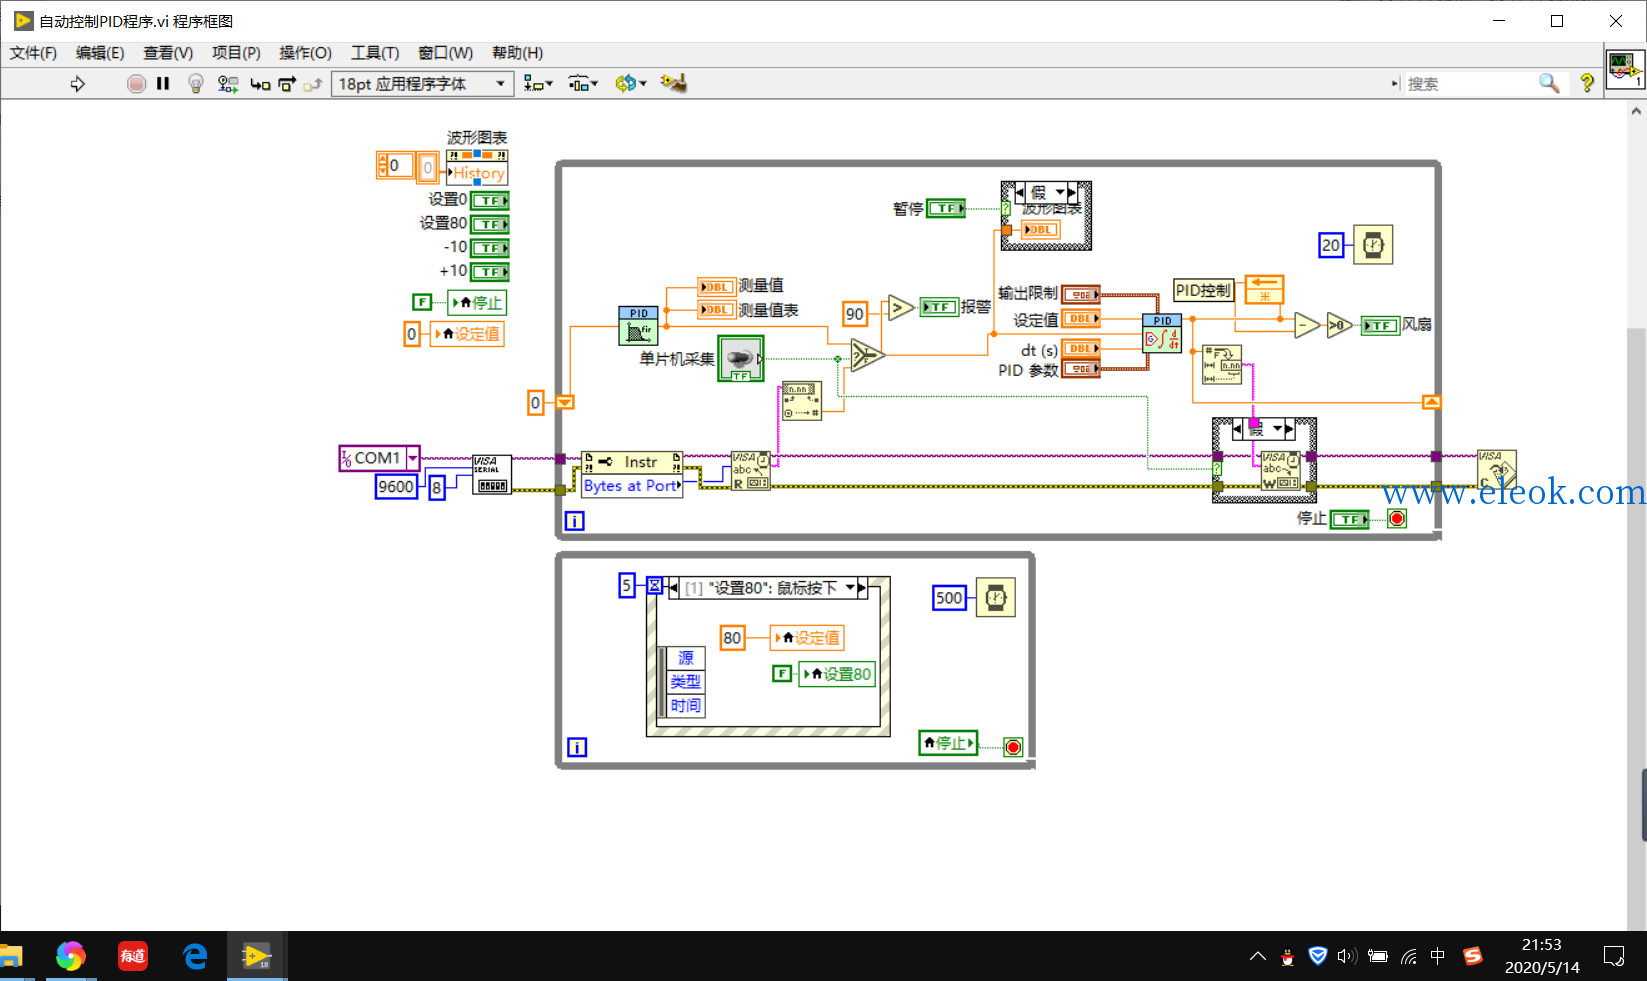Viewport: 1647px width, 981px height.
Task: Click in the search field
Action: [x=1470, y=84]
